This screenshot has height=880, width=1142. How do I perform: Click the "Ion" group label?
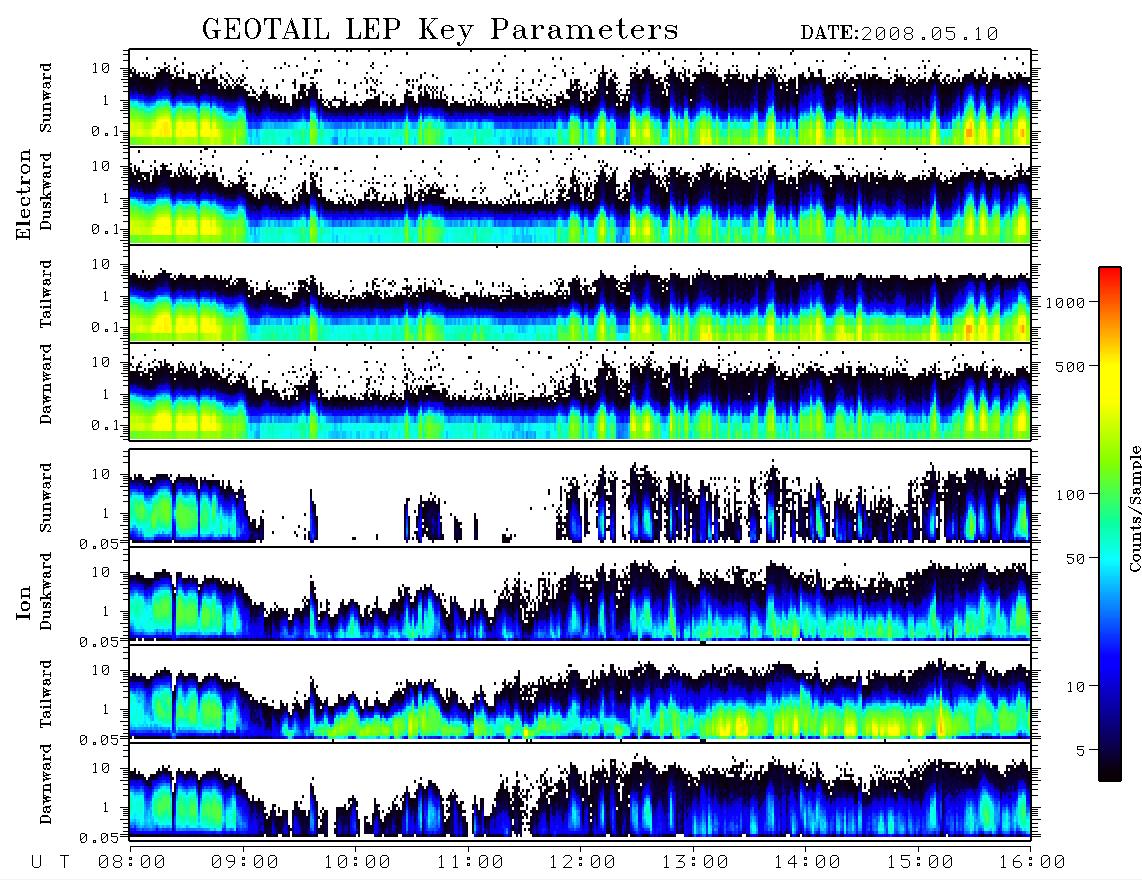click(x=24, y=602)
